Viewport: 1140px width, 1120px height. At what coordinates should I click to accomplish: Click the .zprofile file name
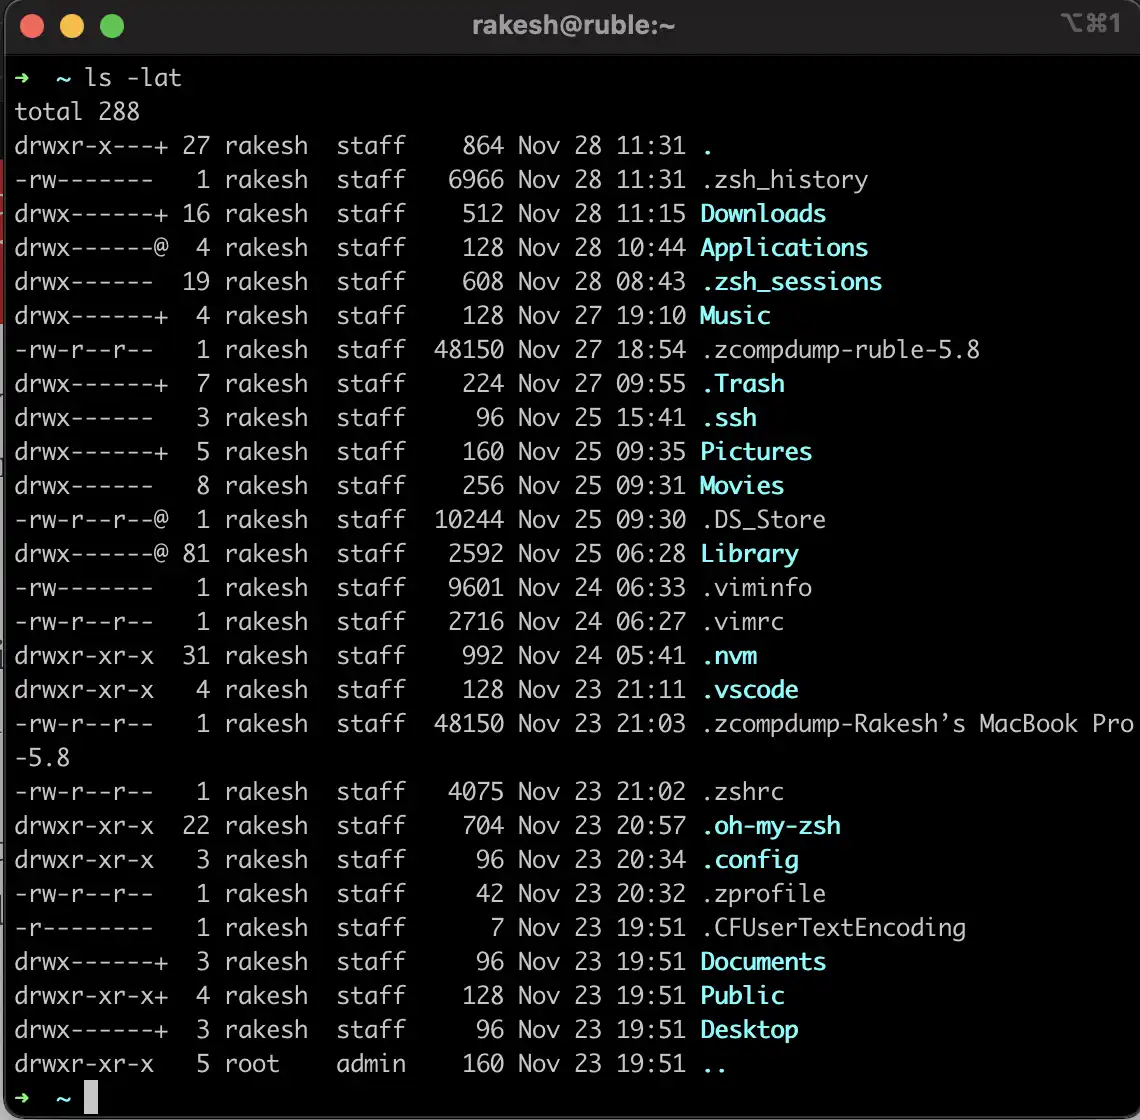click(763, 894)
